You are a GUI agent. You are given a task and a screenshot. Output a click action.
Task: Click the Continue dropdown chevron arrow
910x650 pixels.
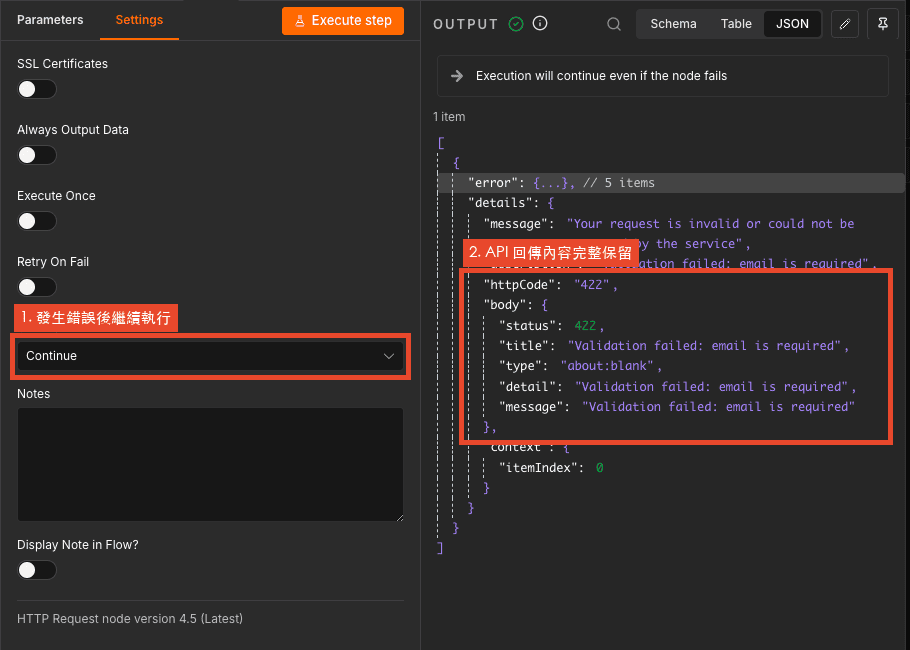point(389,356)
